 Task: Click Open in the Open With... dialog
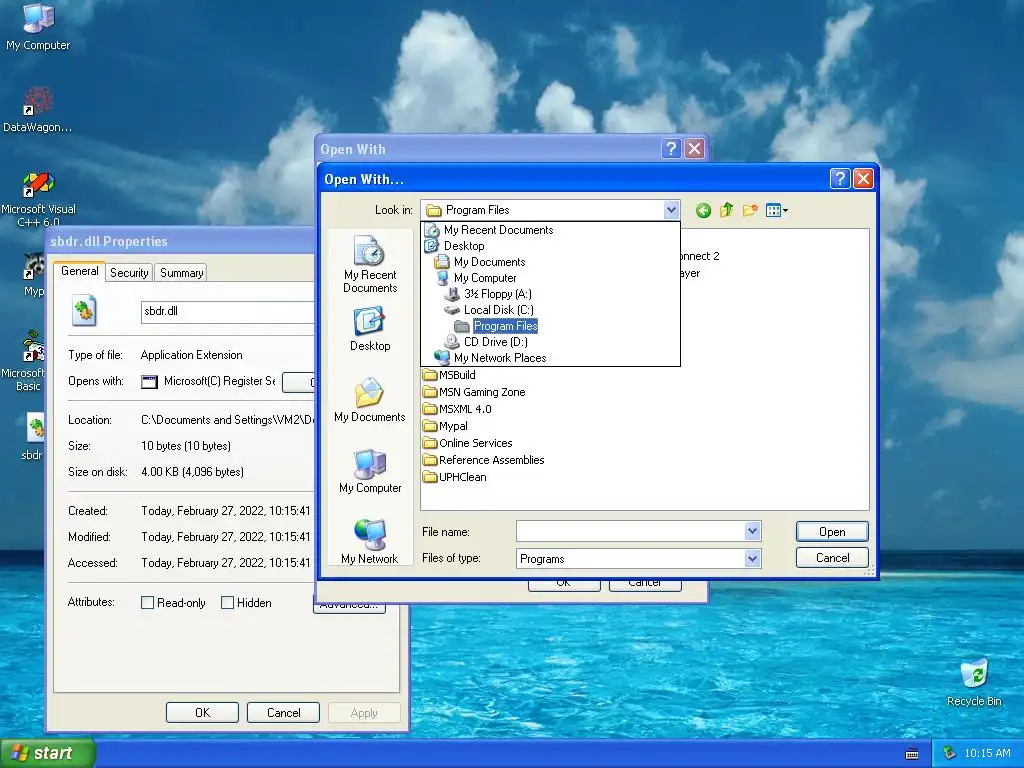[832, 532]
